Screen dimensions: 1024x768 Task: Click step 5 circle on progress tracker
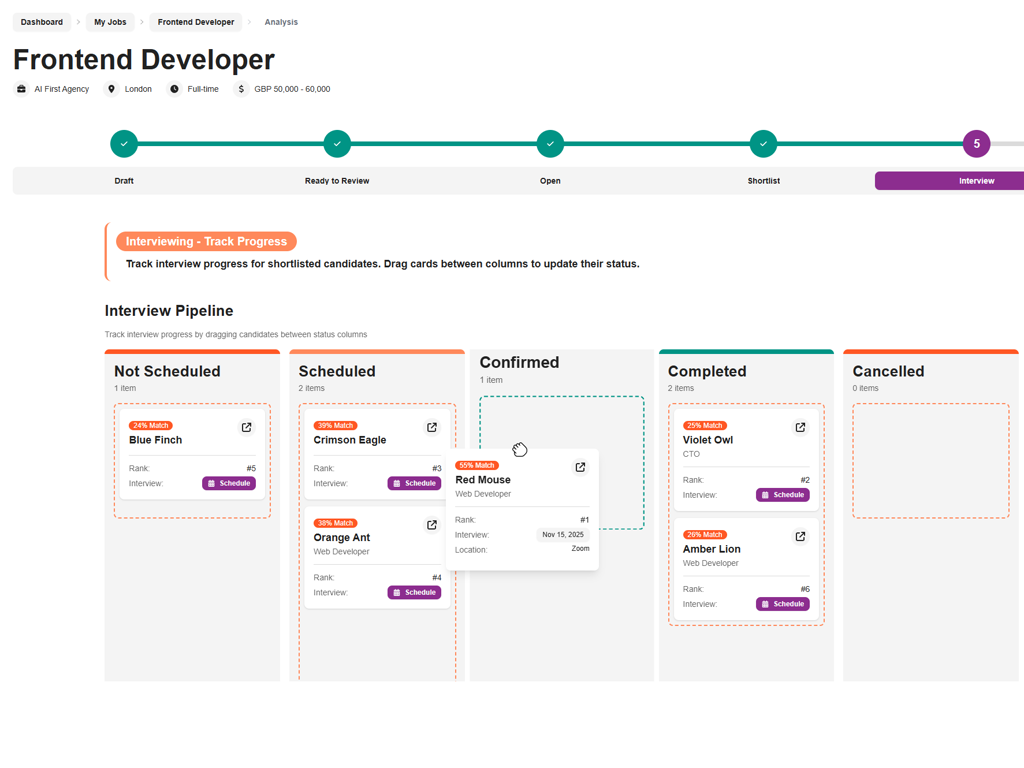(x=976, y=144)
